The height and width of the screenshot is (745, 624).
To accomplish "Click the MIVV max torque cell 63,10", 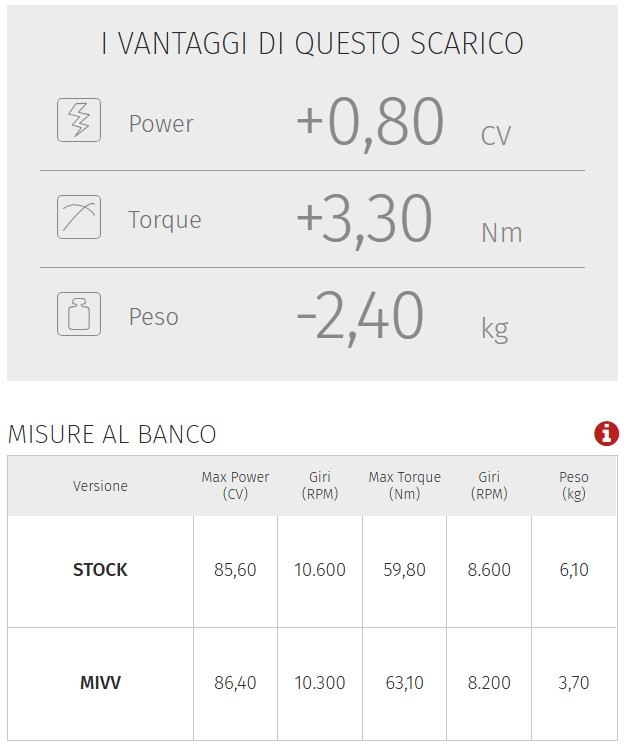I will [404, 683].
